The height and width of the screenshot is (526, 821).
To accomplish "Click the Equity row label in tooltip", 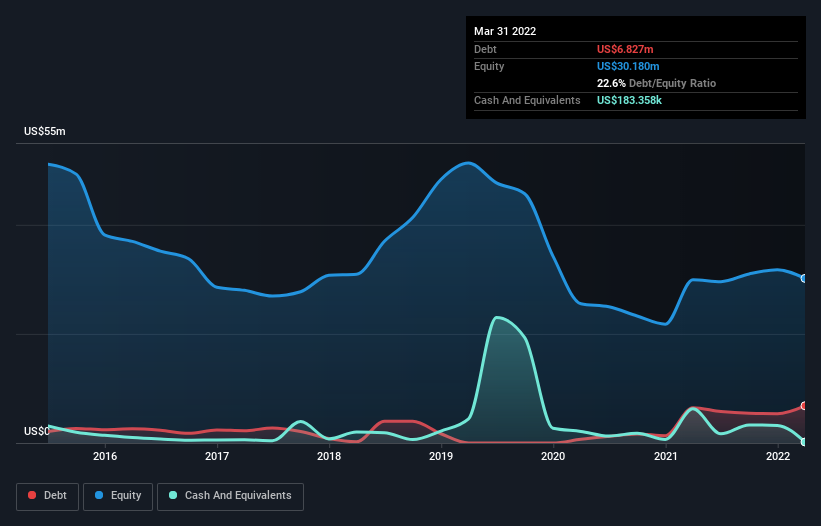I will point(489,66).
